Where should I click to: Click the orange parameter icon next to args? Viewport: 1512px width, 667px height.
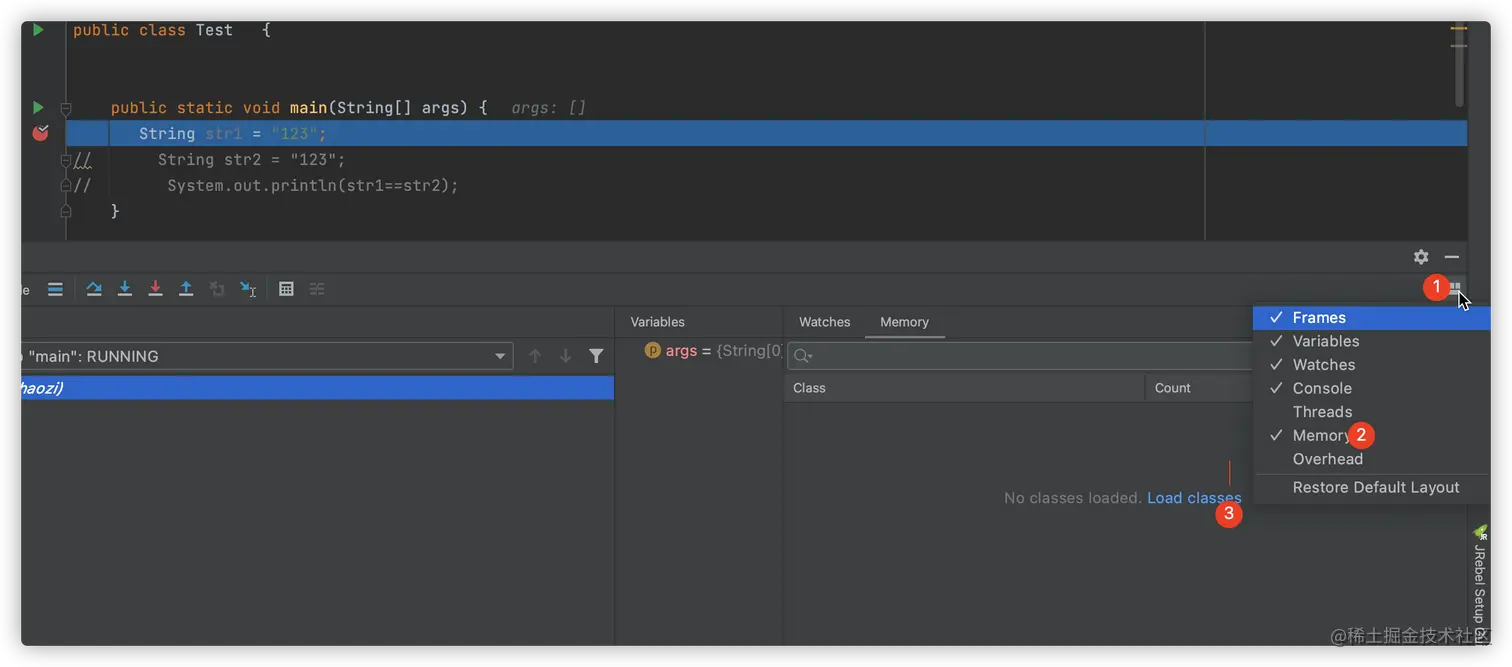coord(653,350)
